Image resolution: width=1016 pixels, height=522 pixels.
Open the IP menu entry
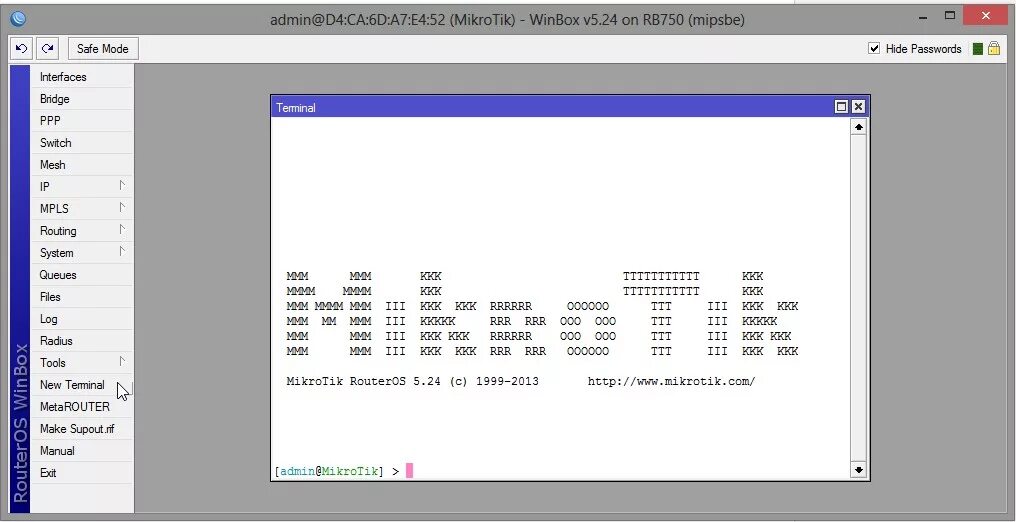82,187
